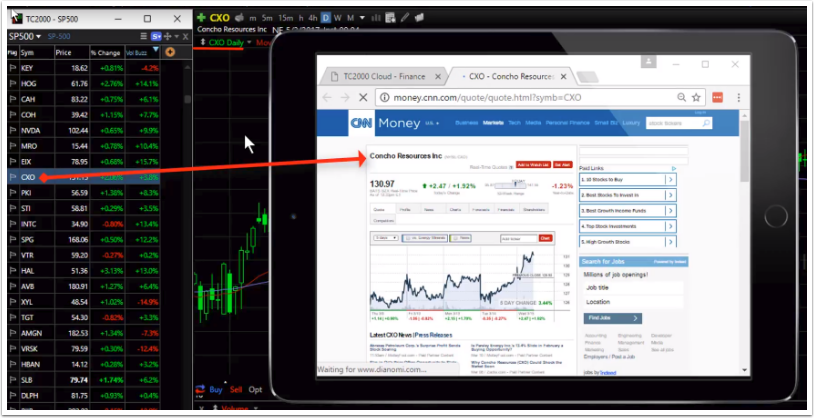This screenshot has width=814, height=418.
Task: Click the flag icon on the HAL row
Action: click(x=12, y=271)
